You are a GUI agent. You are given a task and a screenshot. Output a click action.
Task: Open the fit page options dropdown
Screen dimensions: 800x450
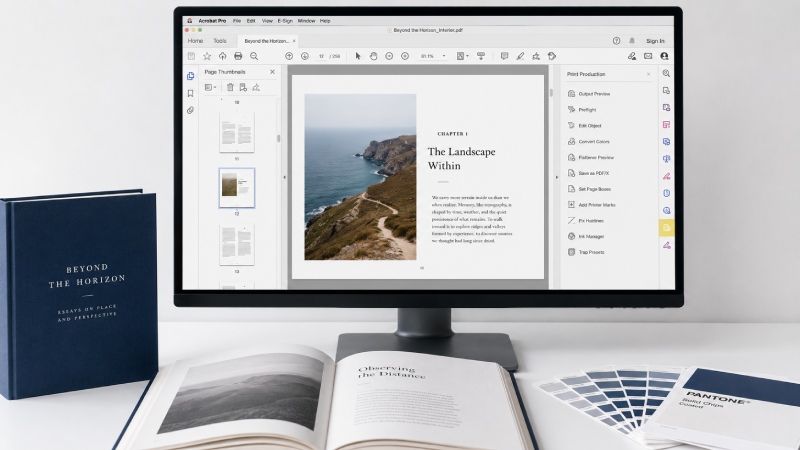[x=462, y=56]
